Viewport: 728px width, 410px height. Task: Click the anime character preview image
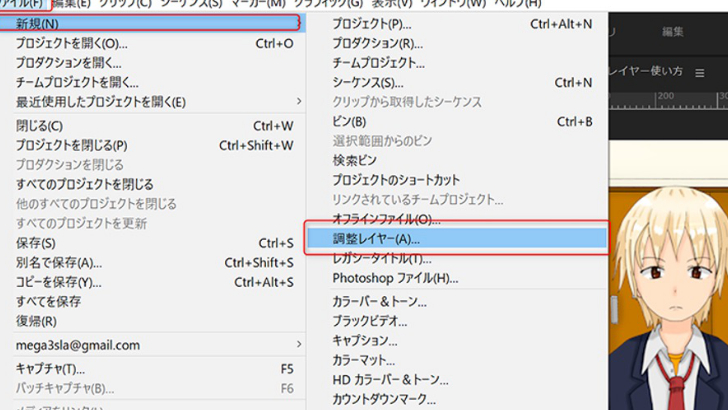[669, 290]
